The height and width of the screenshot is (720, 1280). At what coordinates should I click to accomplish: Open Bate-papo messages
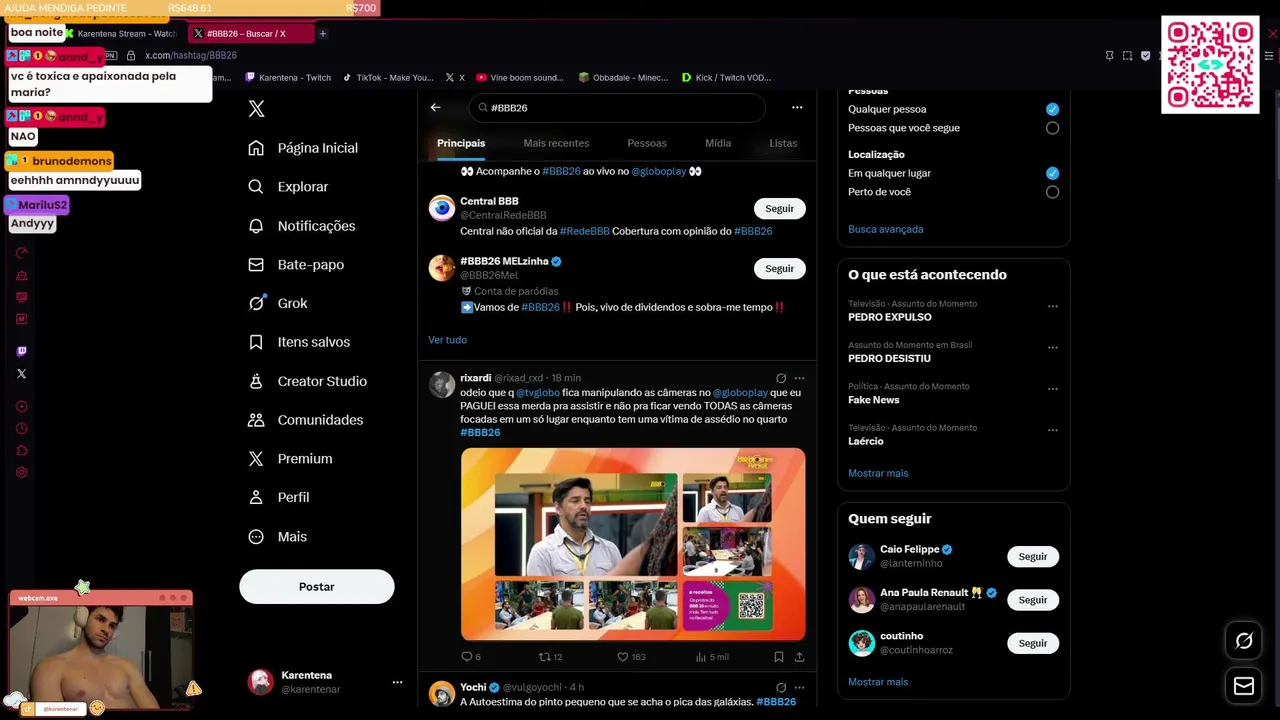pyautogui.click(x=296, y=265)
